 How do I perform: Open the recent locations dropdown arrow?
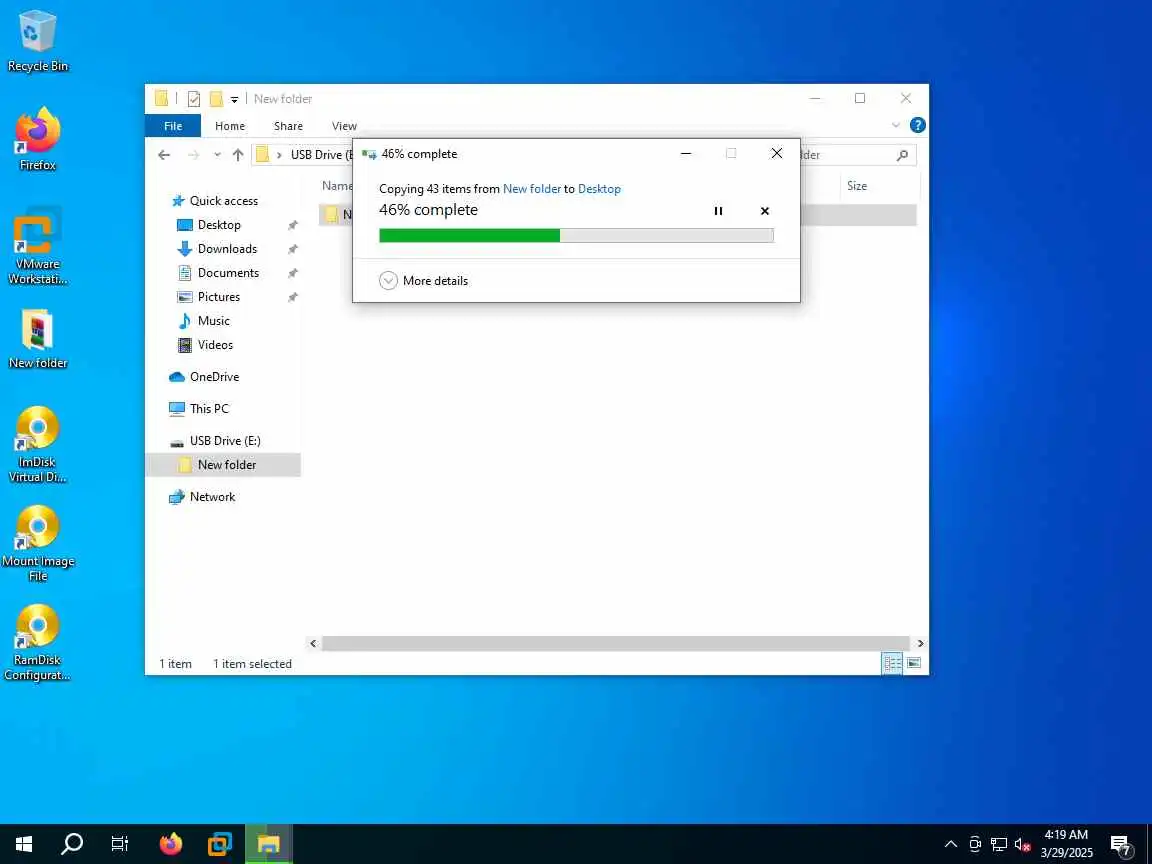tap(217, 155)
